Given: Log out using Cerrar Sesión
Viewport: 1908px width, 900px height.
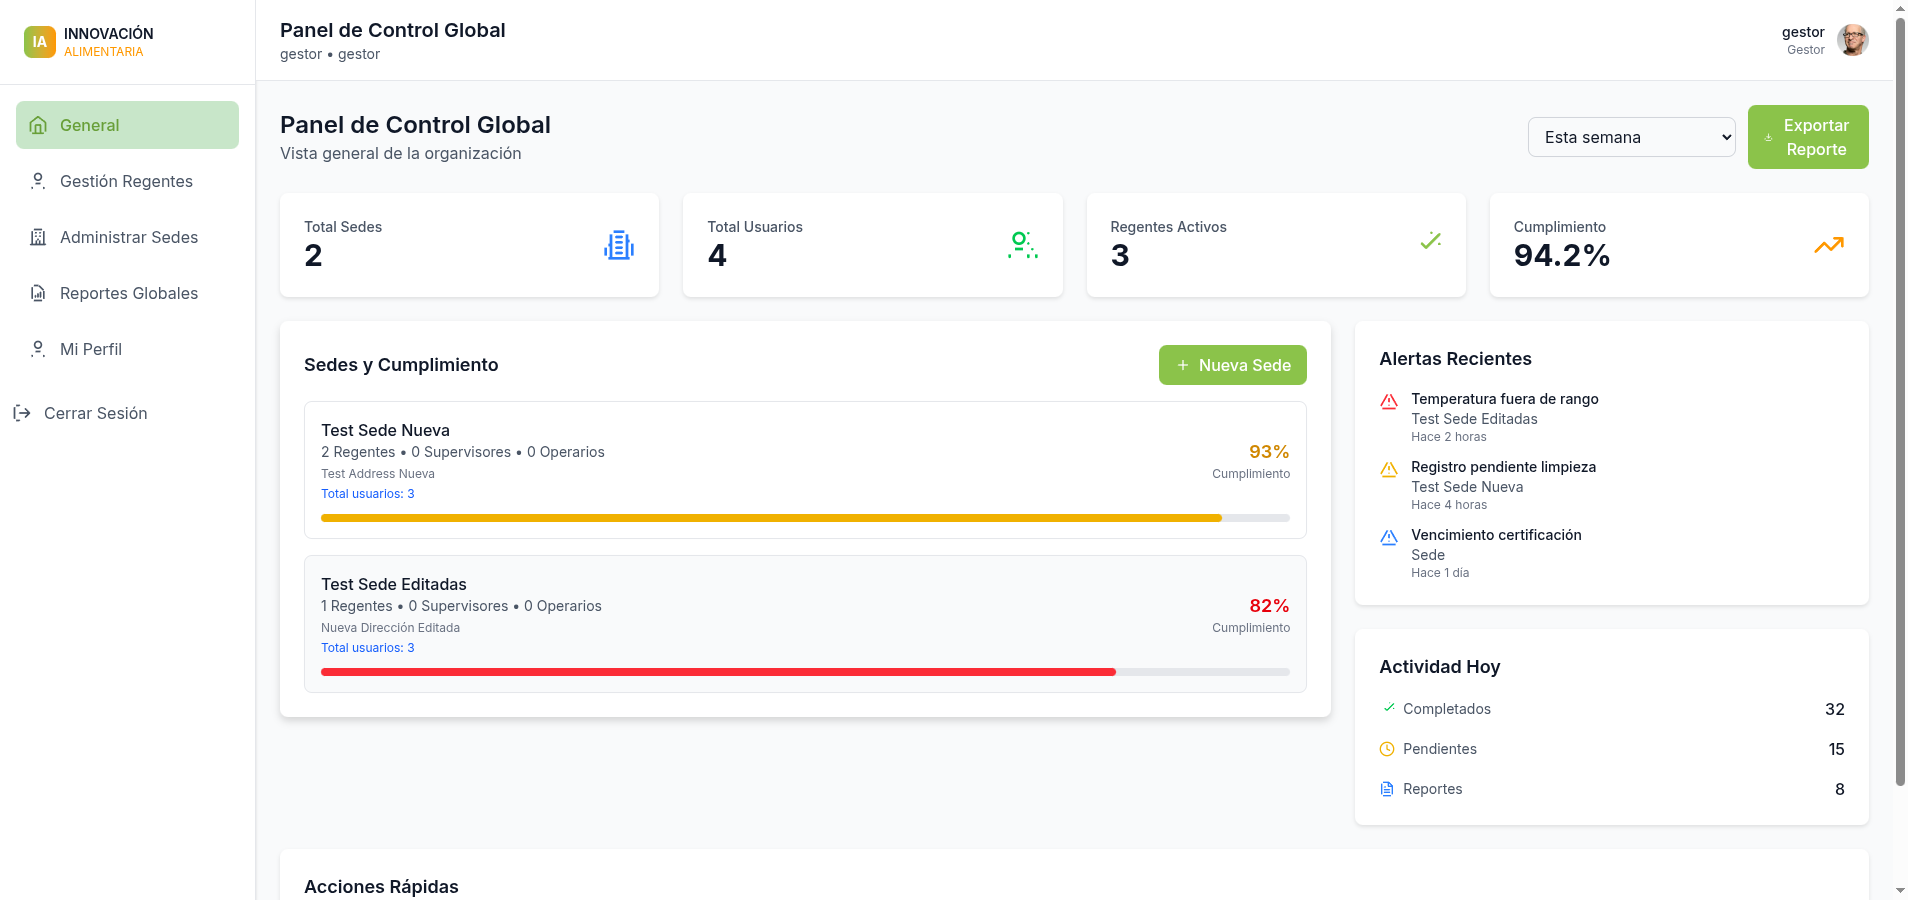Looking at the screenshot, I should (95, 413).
